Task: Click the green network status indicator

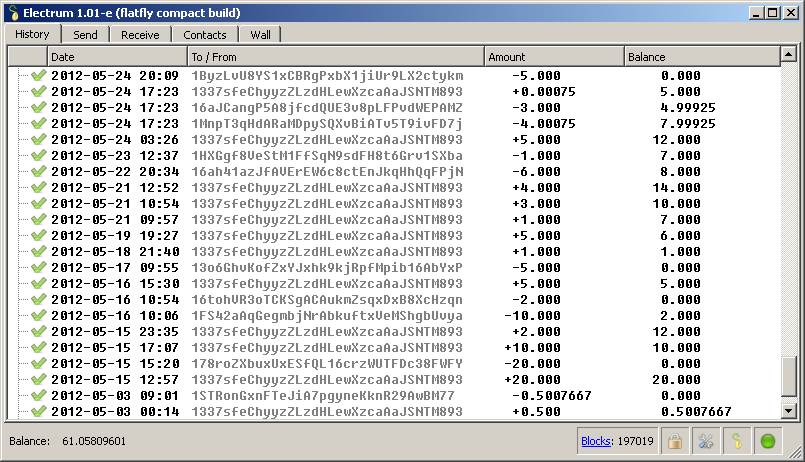Action: click(x=768, y=441)
